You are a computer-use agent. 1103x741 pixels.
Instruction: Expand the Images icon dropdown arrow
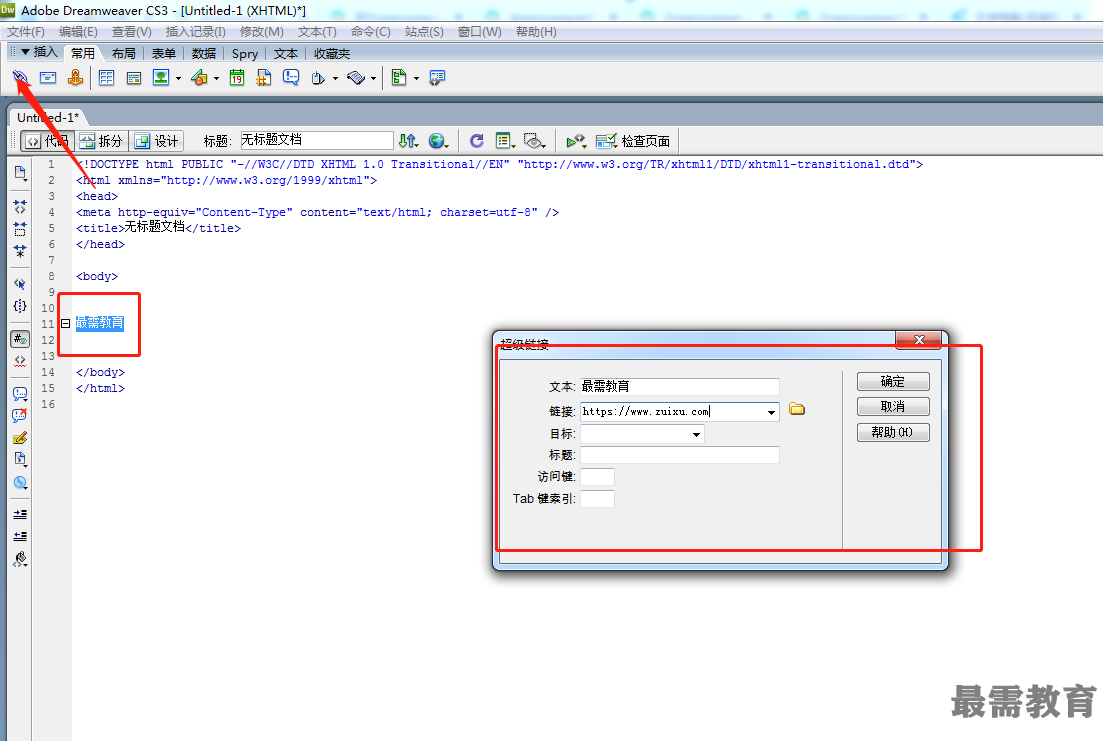(x=178, y=79)
